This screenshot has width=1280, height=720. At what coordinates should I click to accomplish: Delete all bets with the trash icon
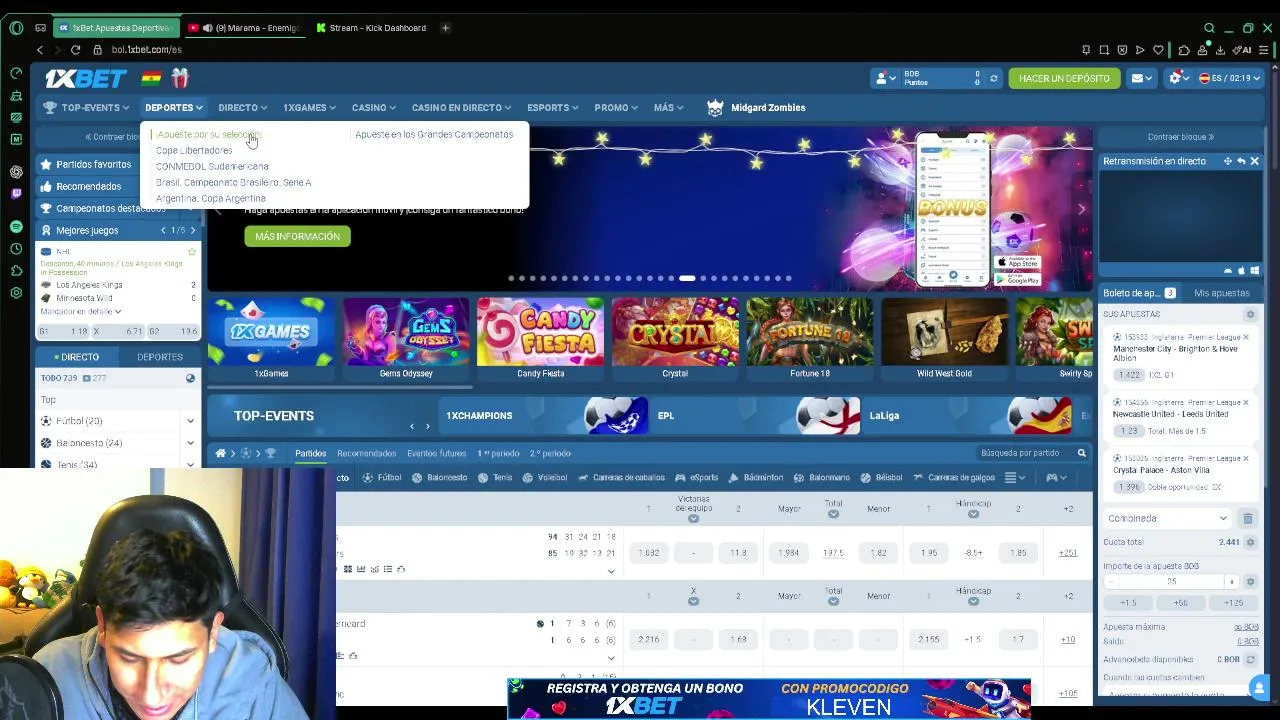(x=1248, y=518)
